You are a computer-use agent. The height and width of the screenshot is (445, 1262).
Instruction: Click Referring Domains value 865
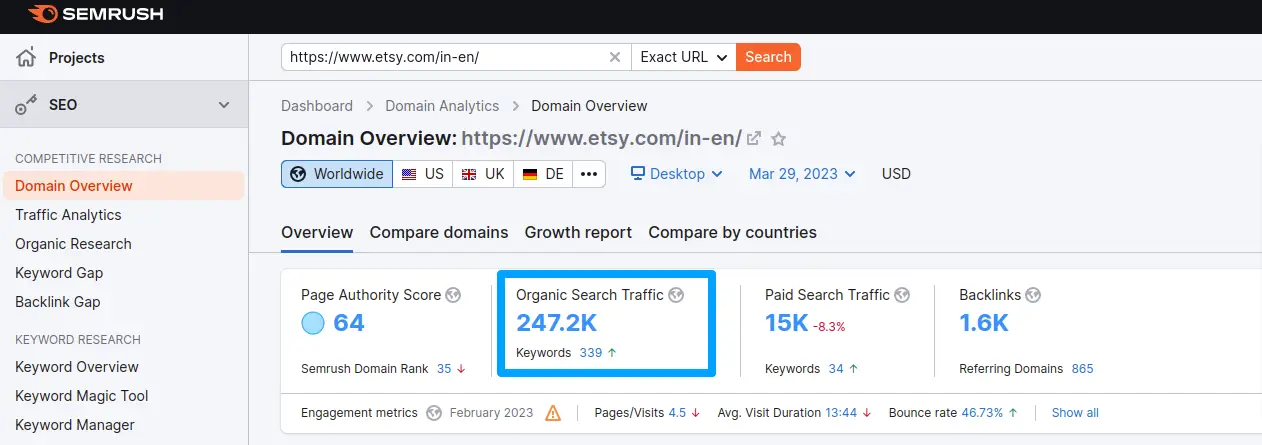1082,369
